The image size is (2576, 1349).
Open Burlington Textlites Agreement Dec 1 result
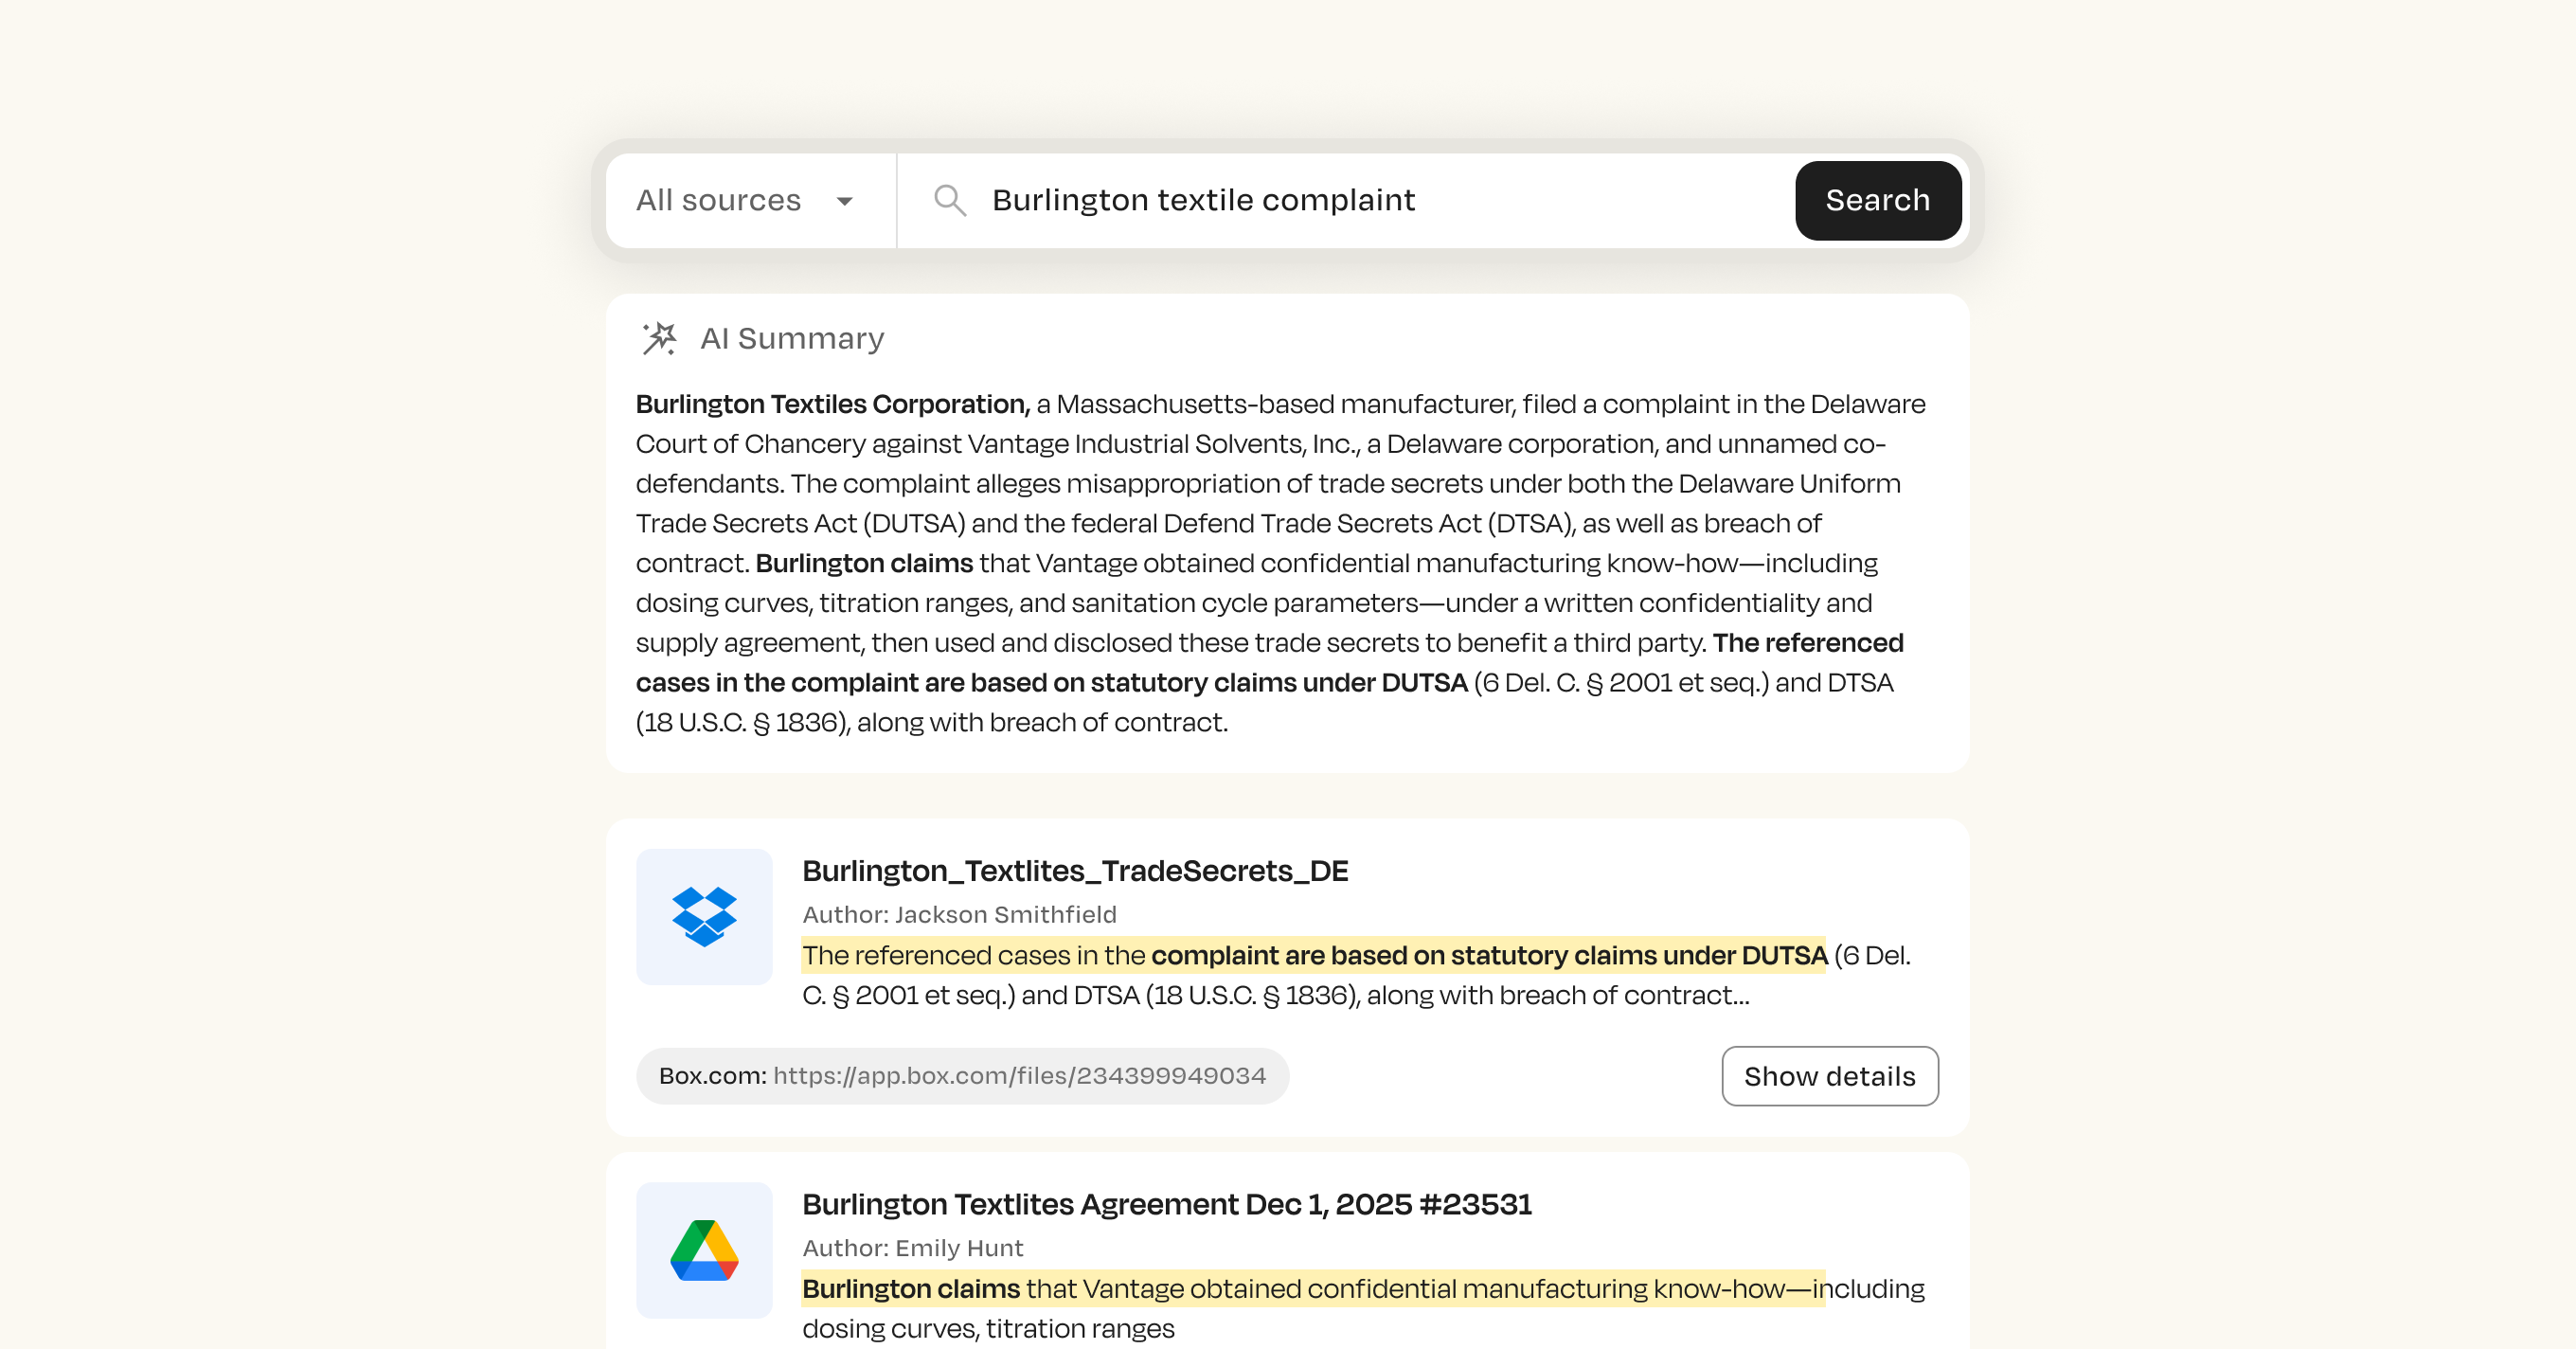1166,1204
